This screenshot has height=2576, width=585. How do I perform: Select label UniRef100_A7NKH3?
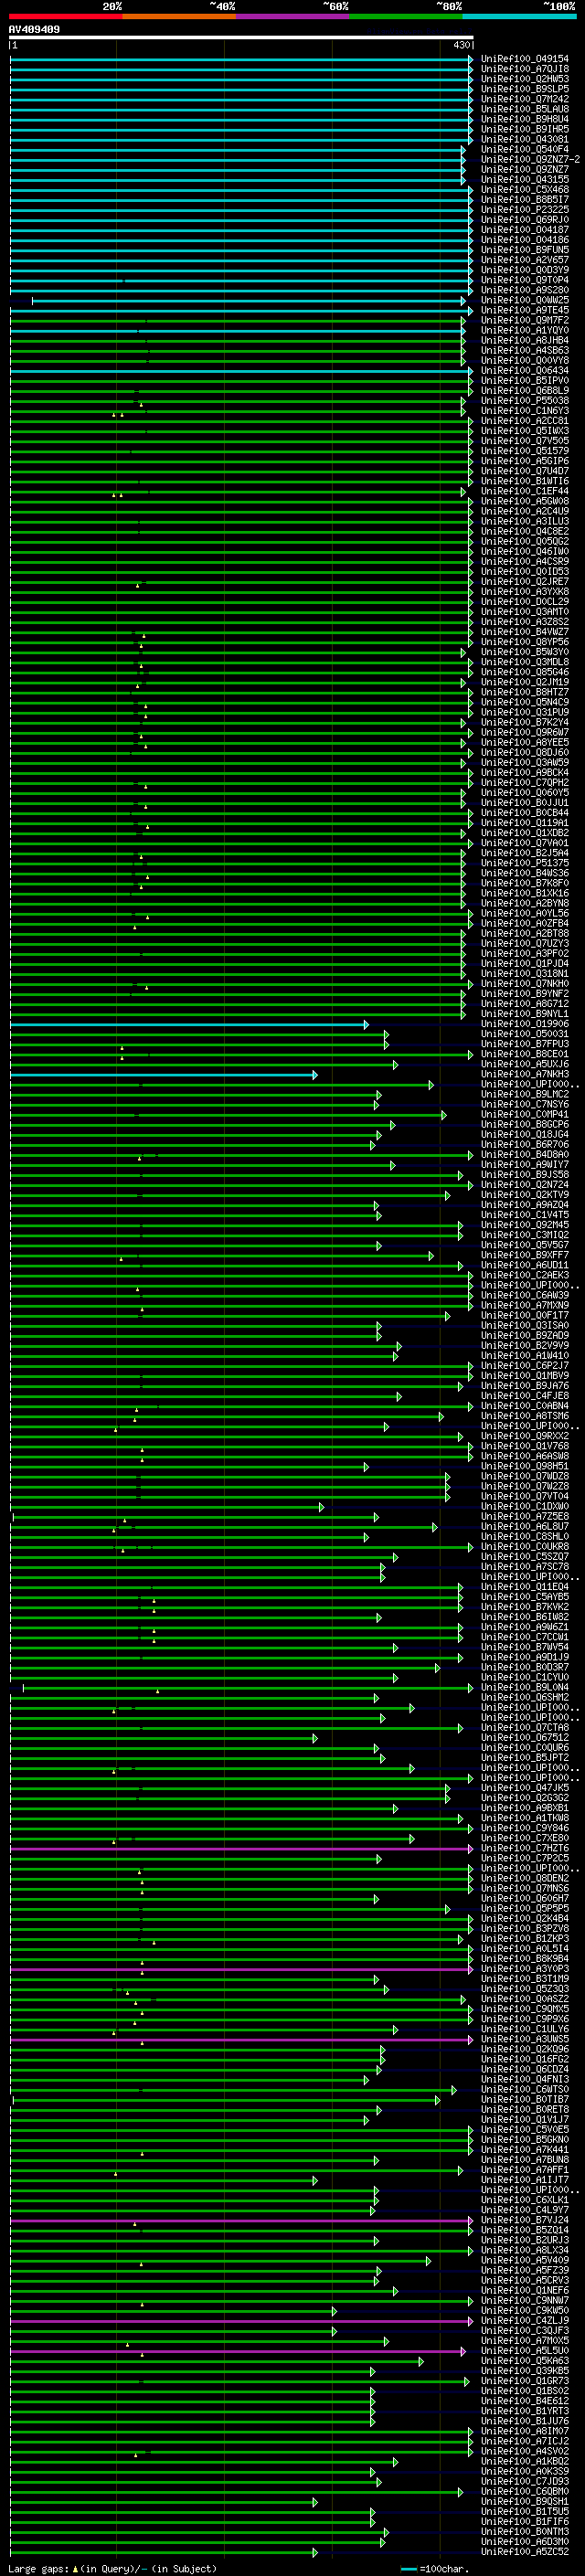pos(524,1074)
